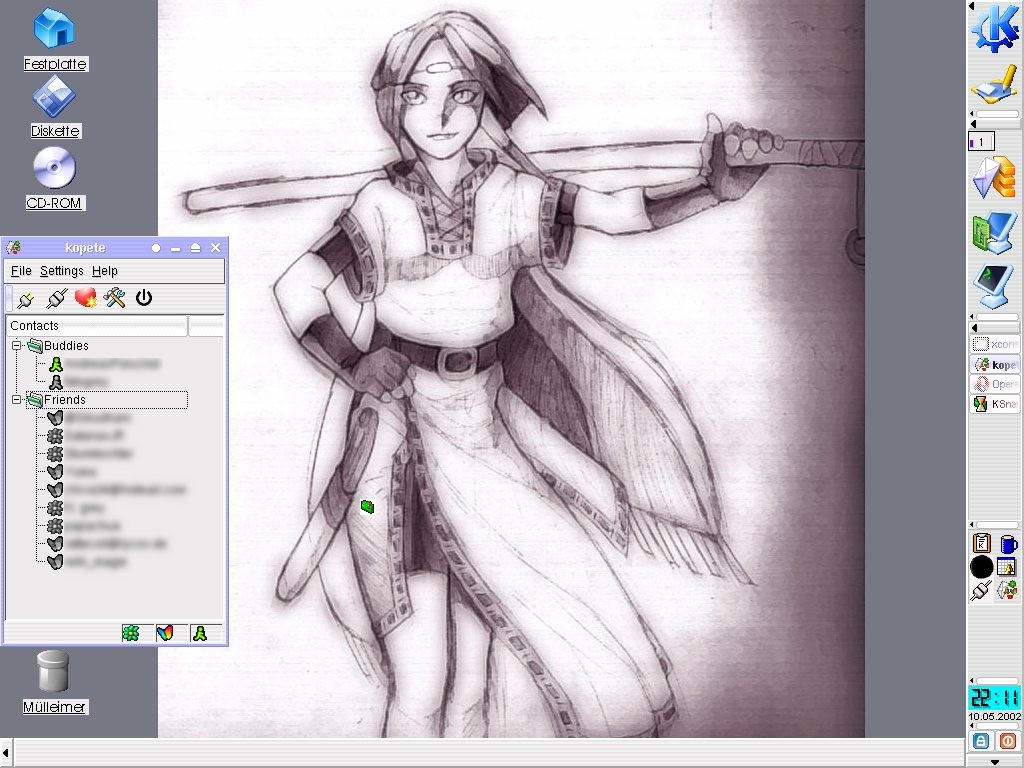Click the power icon in Kopete toolbar

click(x=144, y=298)
